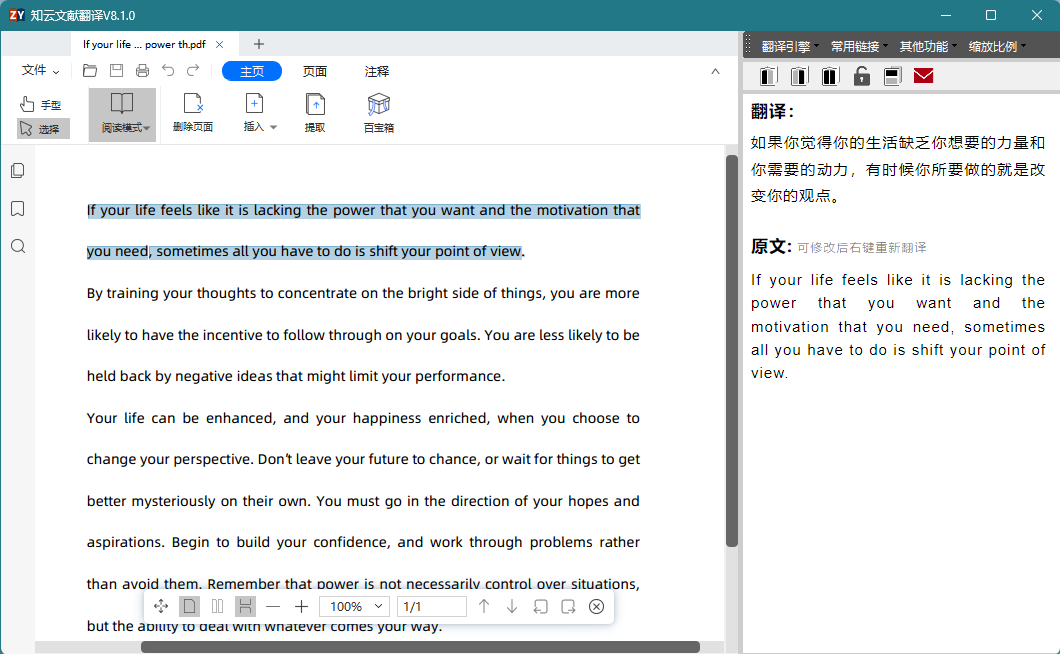
Task: Toggle the Select (选择) tool mode
Action: click(43, 129)
